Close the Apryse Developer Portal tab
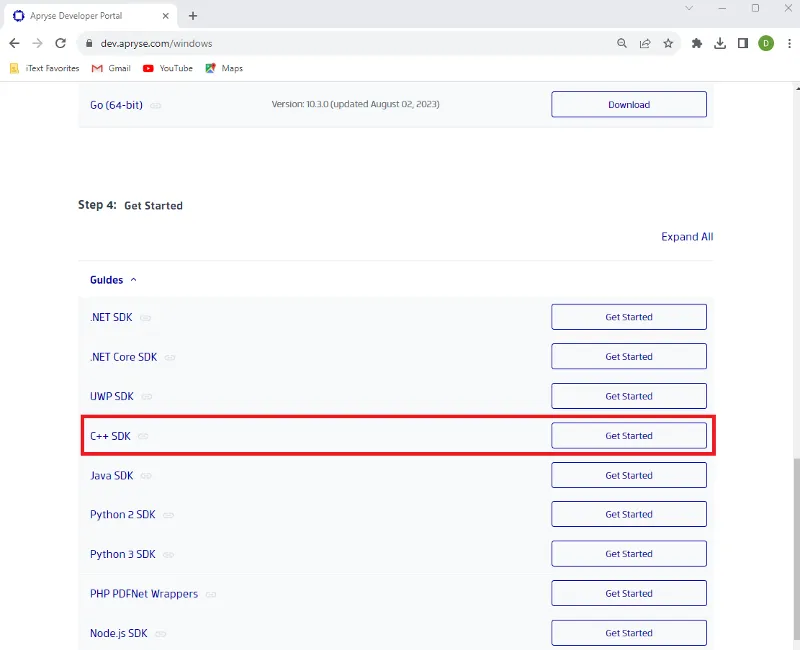 [165, 16]
